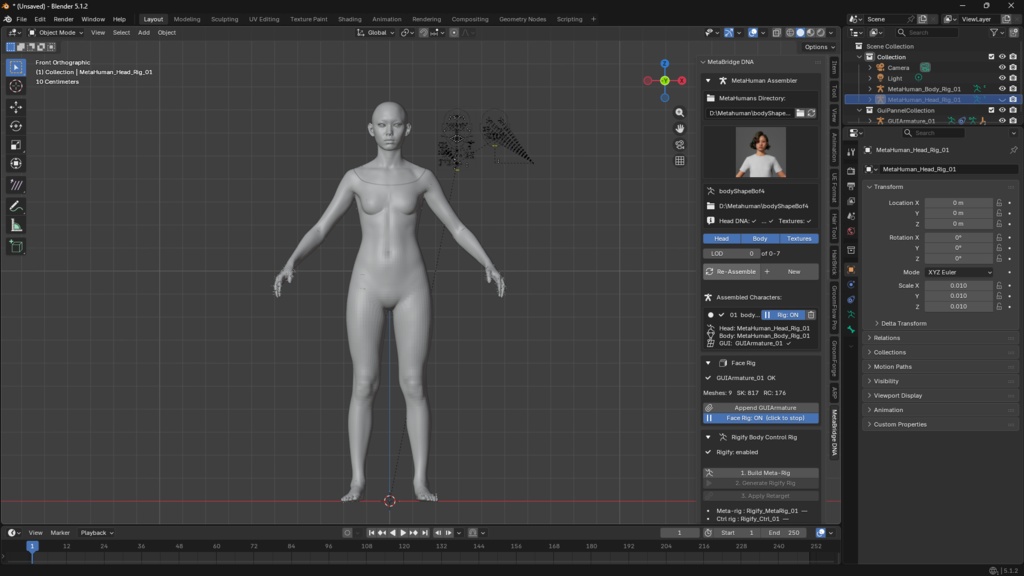The image size is (1024, 576).
Task: Select the Move tool
Action: [x=16, y=106]
